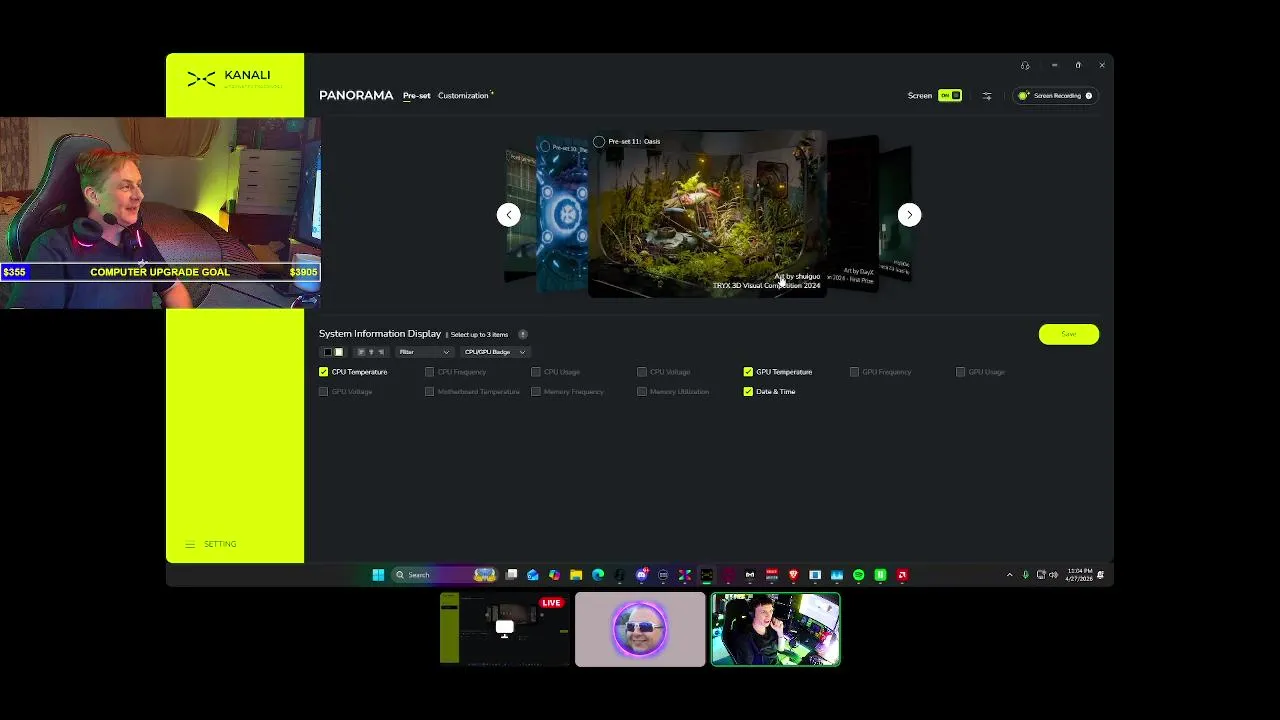Choose right text alignment icon
1280x720 pixels.
(380, 352)
